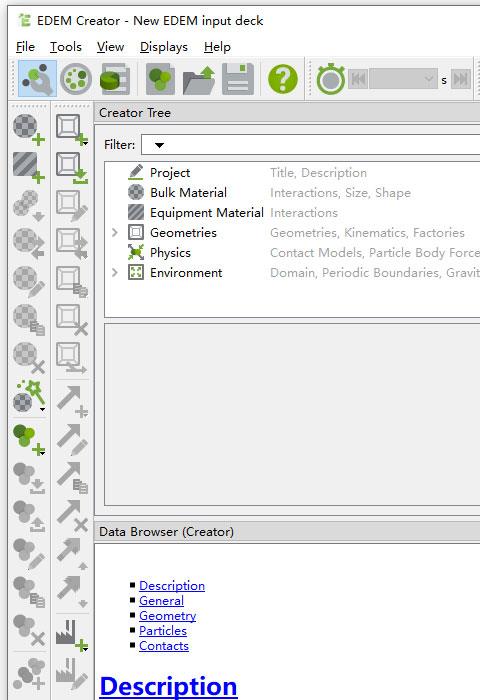Open the time step combo box
The height and width of the screenshot is (700, 480).
click(x=404, y=79)
